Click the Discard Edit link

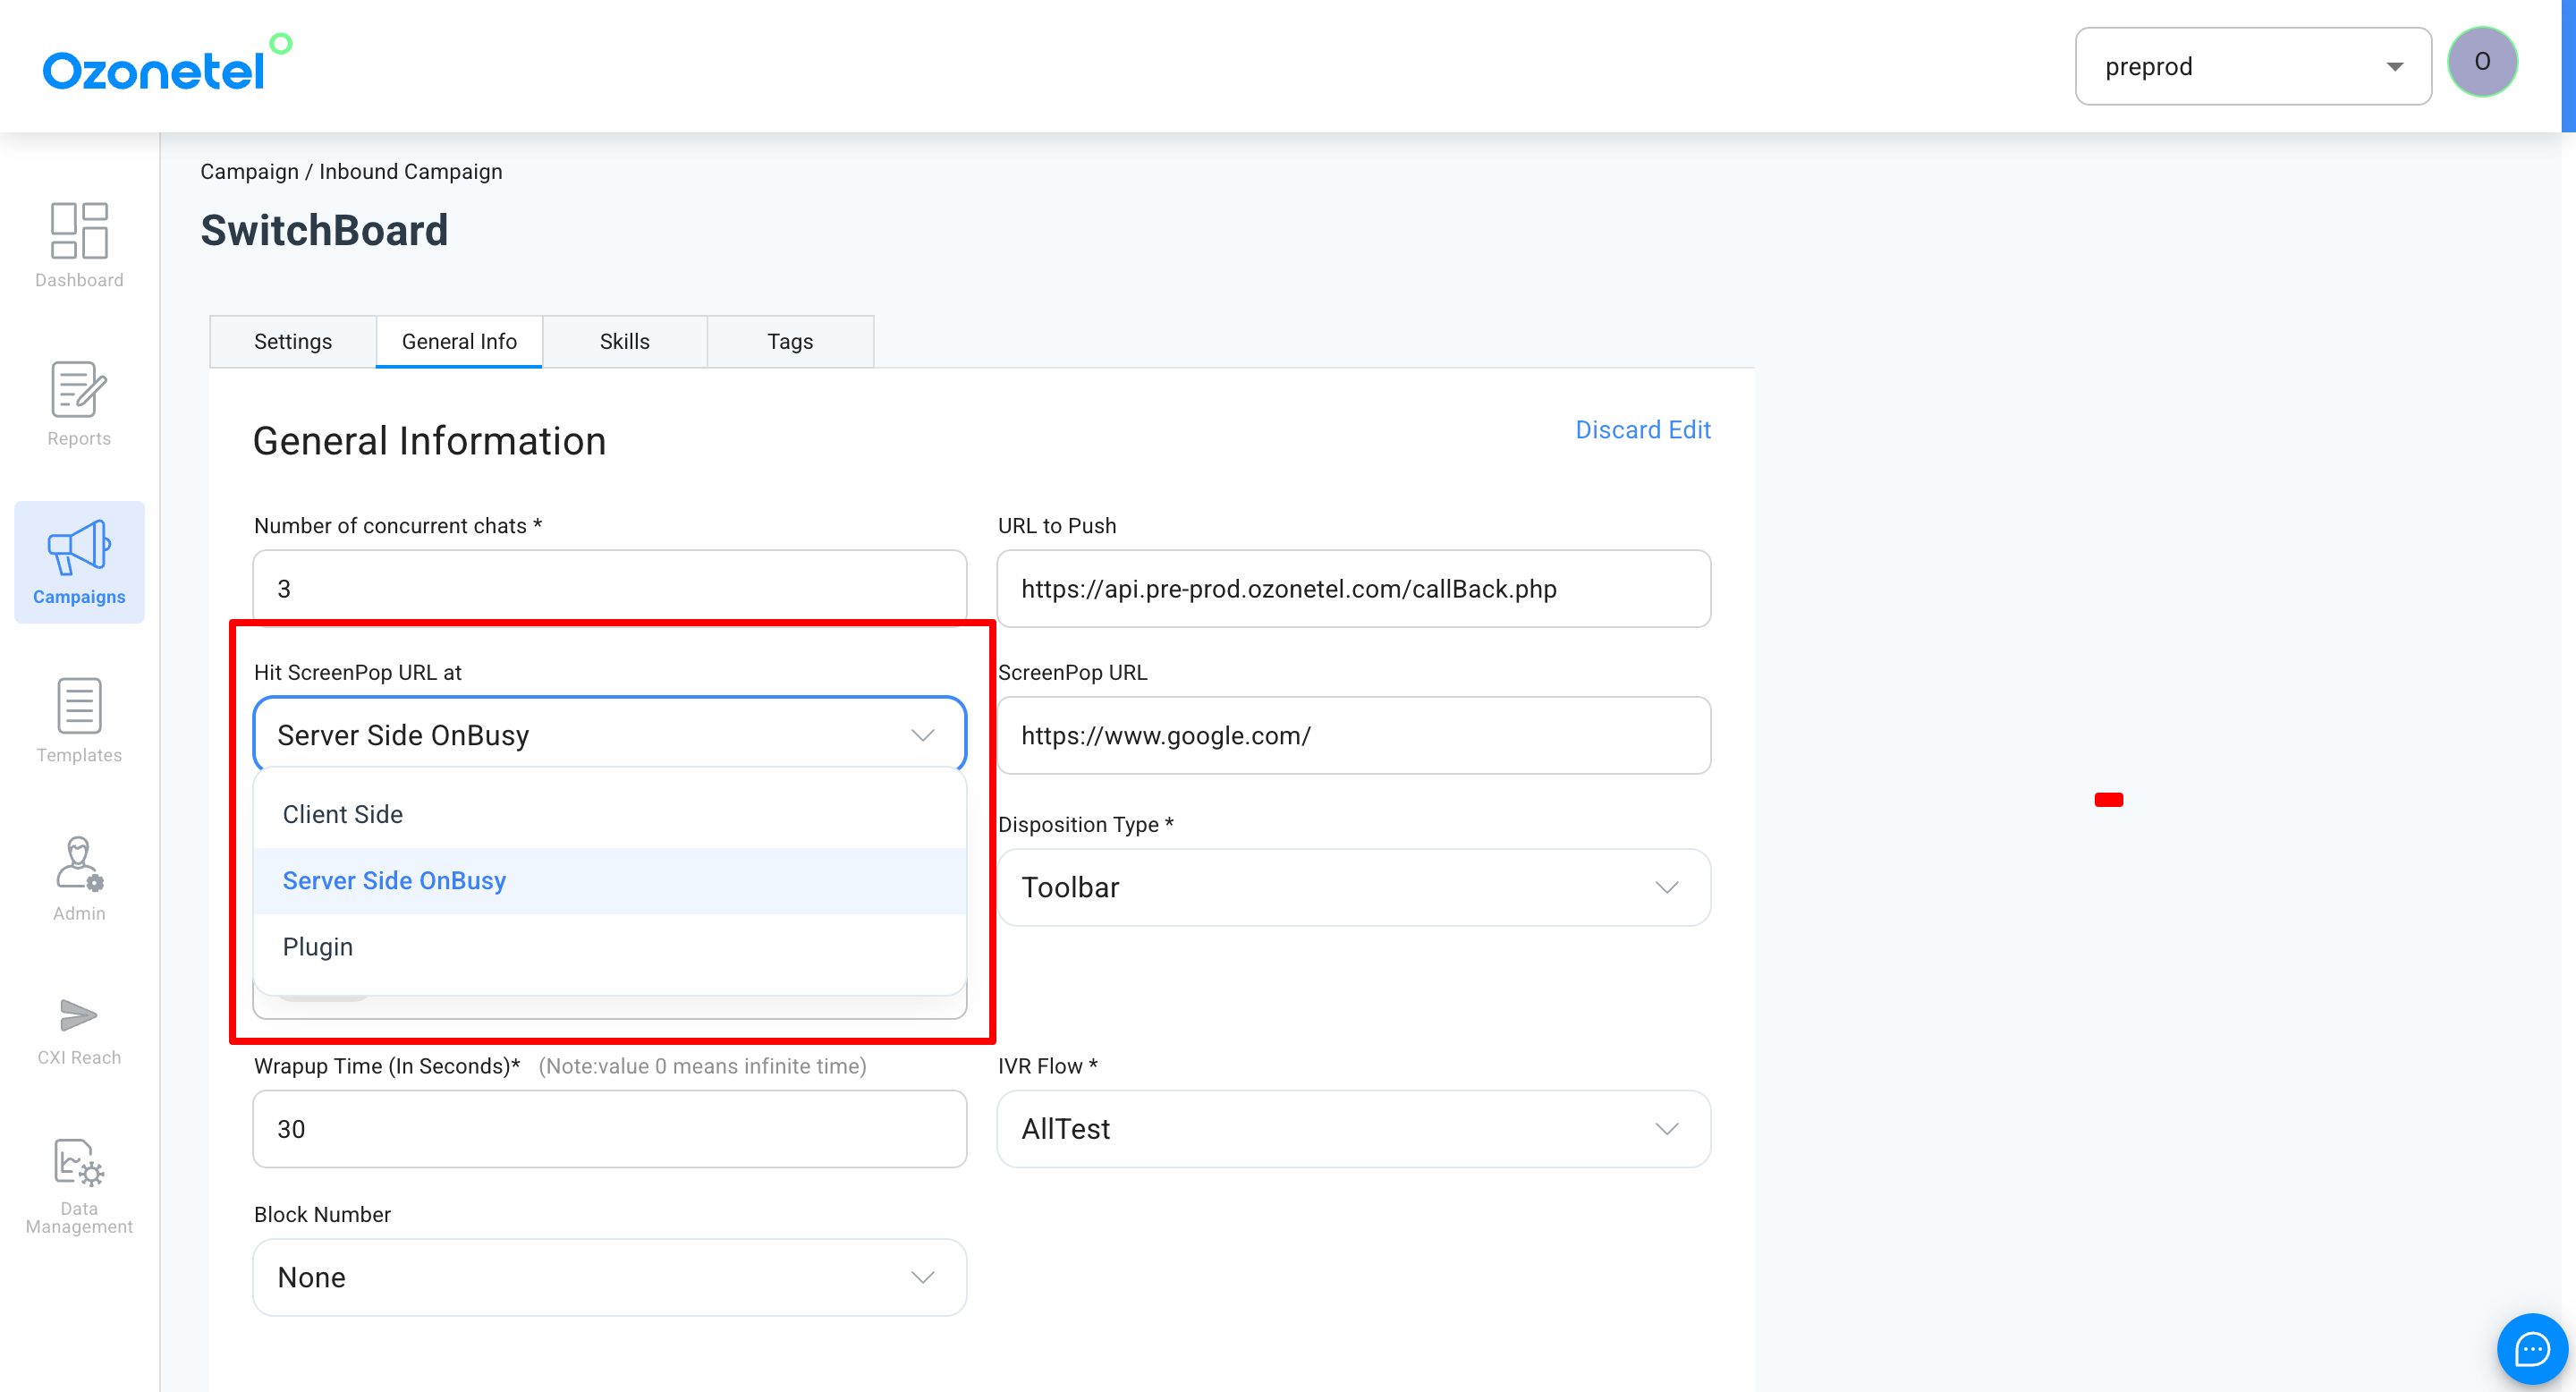1642,430
